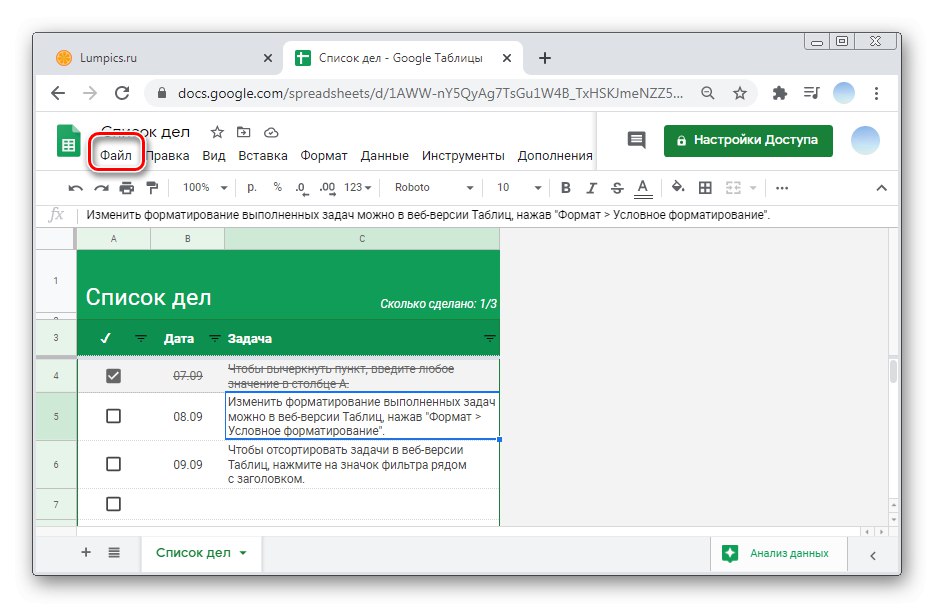This screenshot has width=934, height=608.
Task: Open the browser extensions icon
Action: (779, 93)
